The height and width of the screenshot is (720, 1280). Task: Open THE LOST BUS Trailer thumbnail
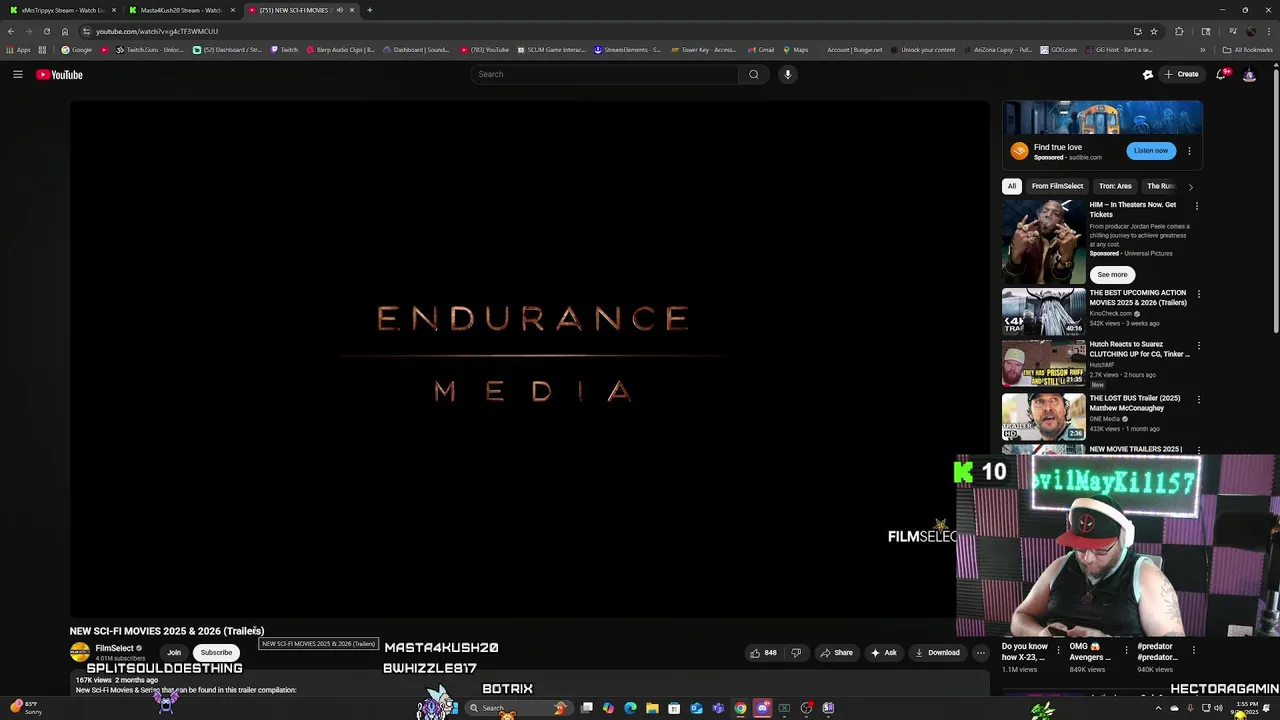pyautogui.click(x=1043, y=417)
